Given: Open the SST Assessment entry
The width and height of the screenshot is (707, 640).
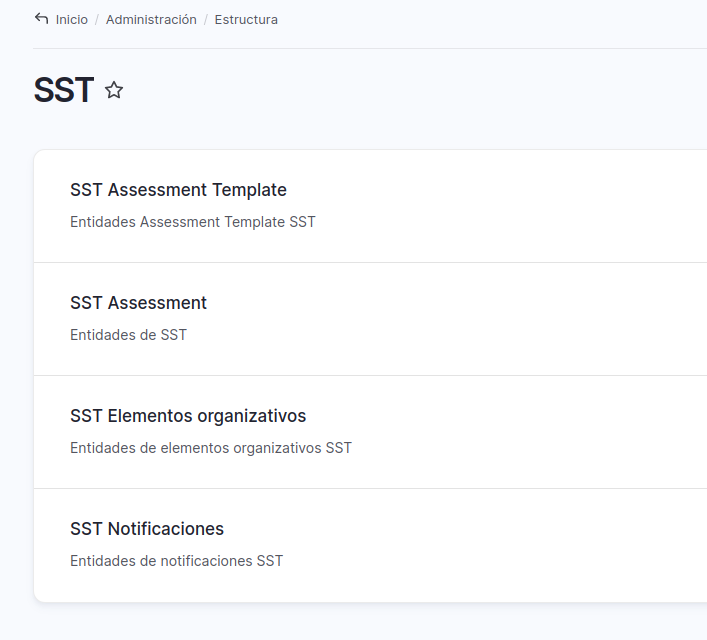Looking at the screenshot, I should click(138, 303).
